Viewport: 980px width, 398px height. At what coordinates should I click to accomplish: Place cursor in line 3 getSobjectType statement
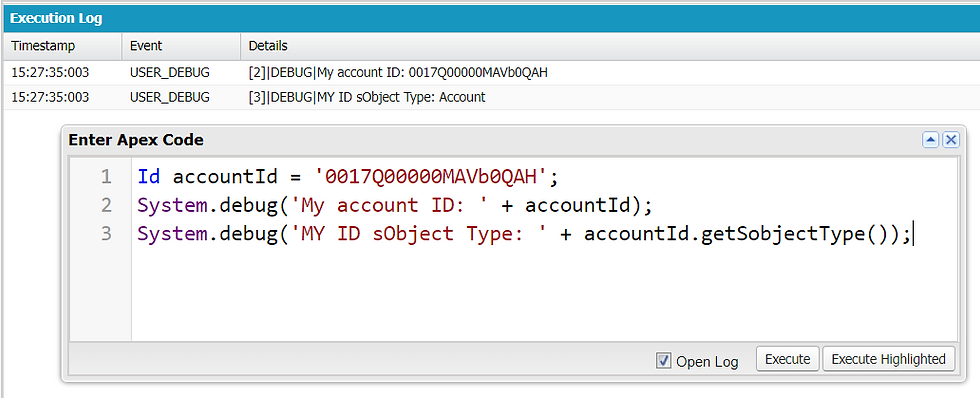point(525,234)
